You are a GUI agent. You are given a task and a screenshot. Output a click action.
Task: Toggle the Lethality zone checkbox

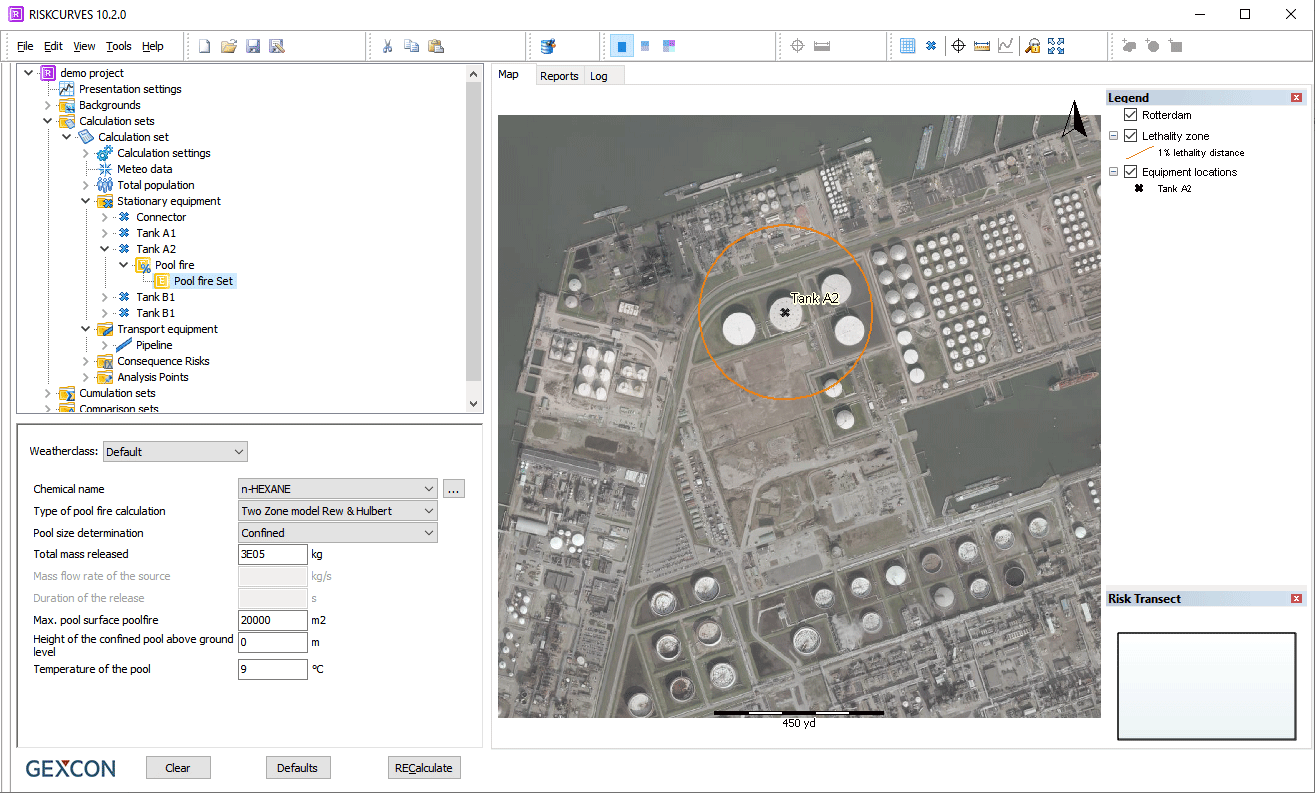pyautogui.click(x=1131, y=136)
